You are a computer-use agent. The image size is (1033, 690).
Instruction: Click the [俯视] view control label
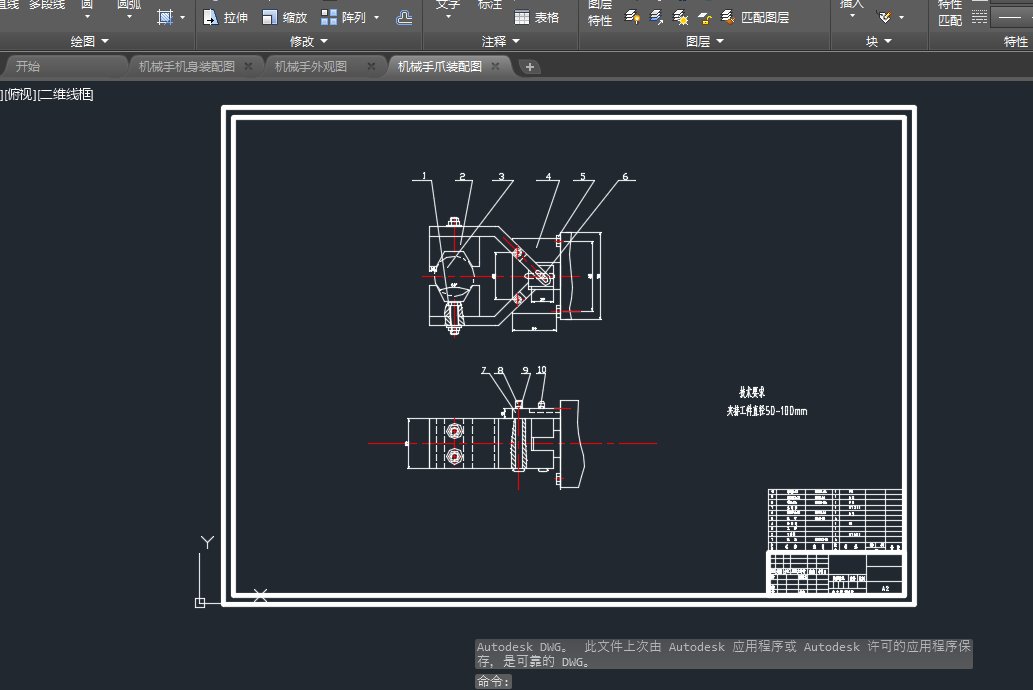tap(20, 94)
